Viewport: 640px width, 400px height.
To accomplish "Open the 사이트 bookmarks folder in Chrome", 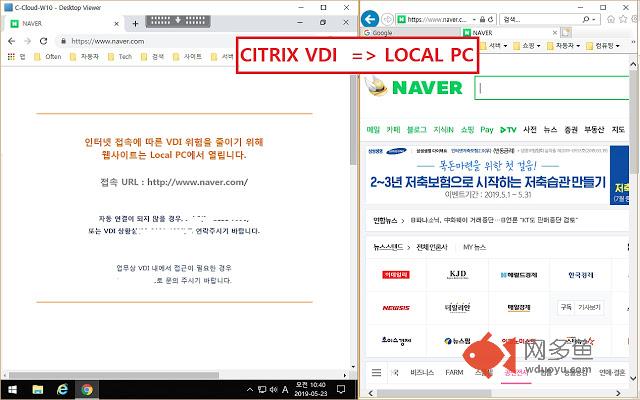I will click(188, 57).
